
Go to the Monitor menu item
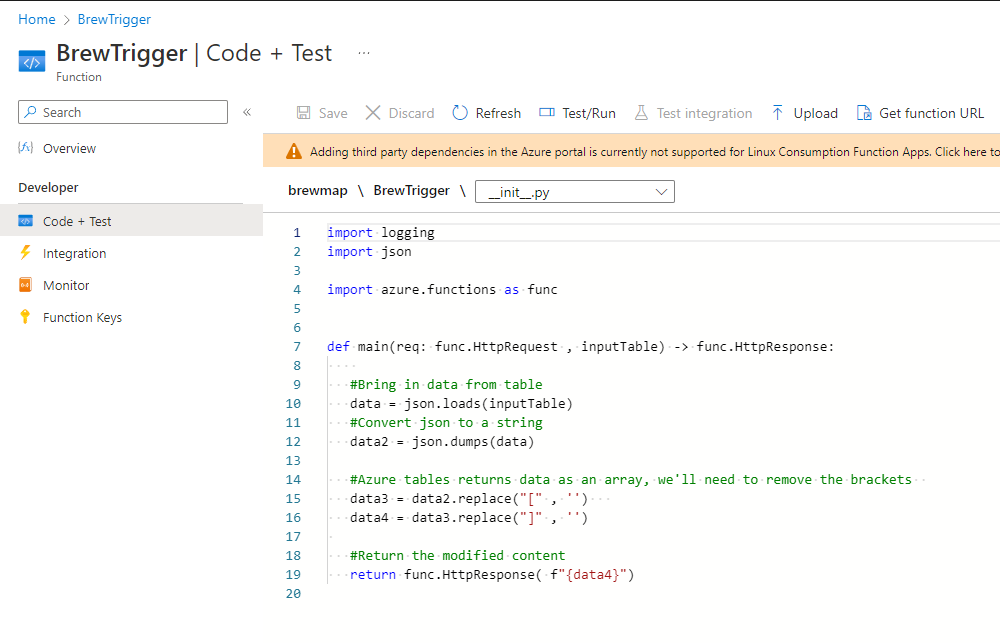pyautogui.click(x=66, y=285)
